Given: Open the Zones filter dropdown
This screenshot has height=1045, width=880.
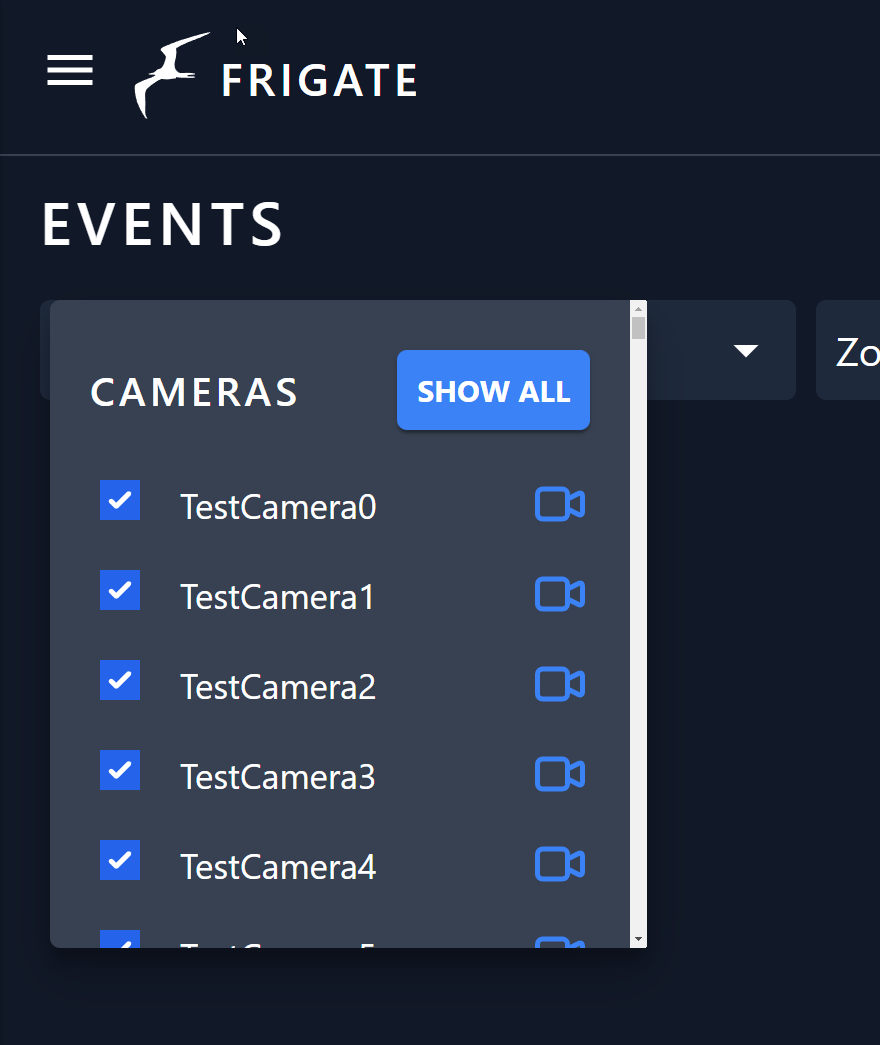Looking at the screenshot, I should point(848,350).
